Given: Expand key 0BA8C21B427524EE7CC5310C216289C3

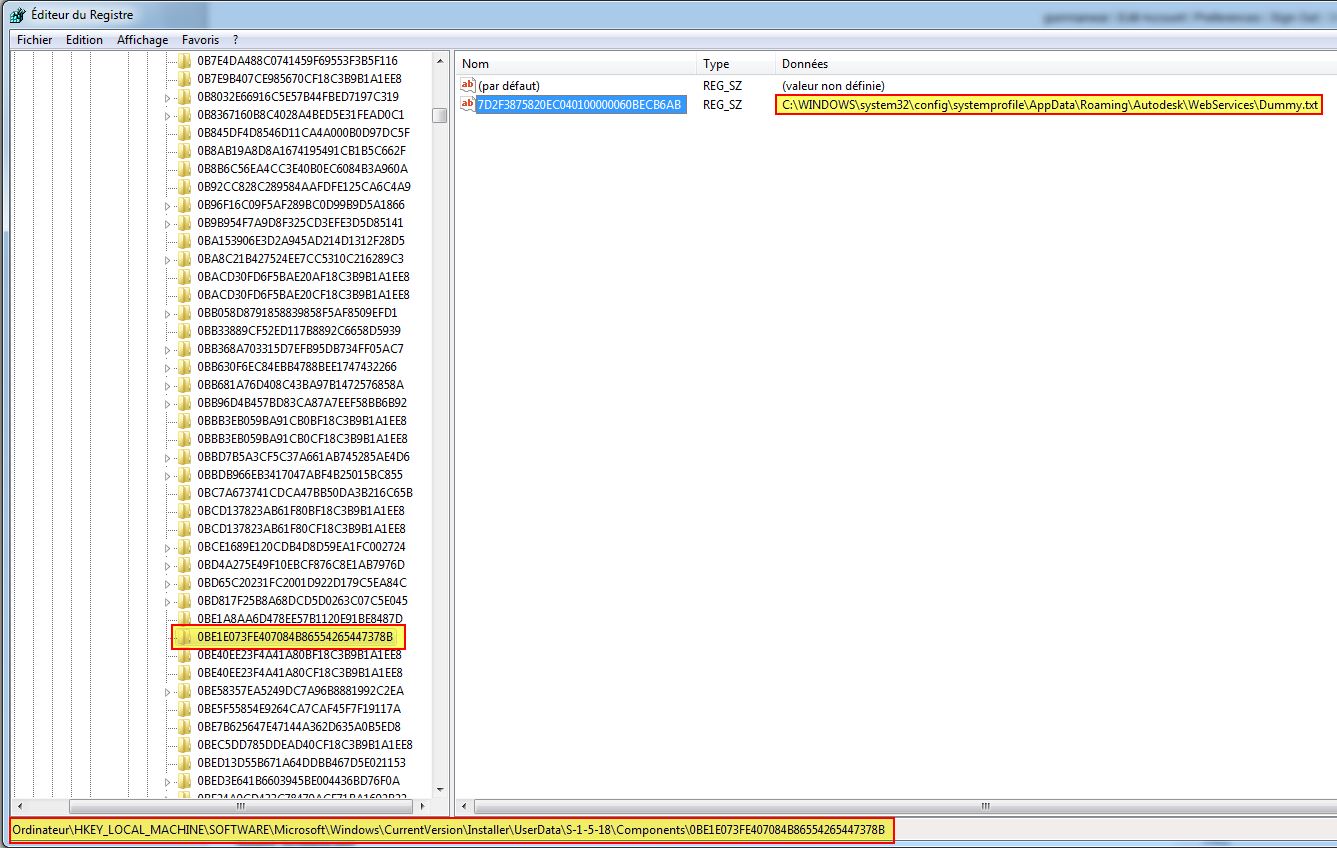Looking at the screenshot, I should (167, 259).
